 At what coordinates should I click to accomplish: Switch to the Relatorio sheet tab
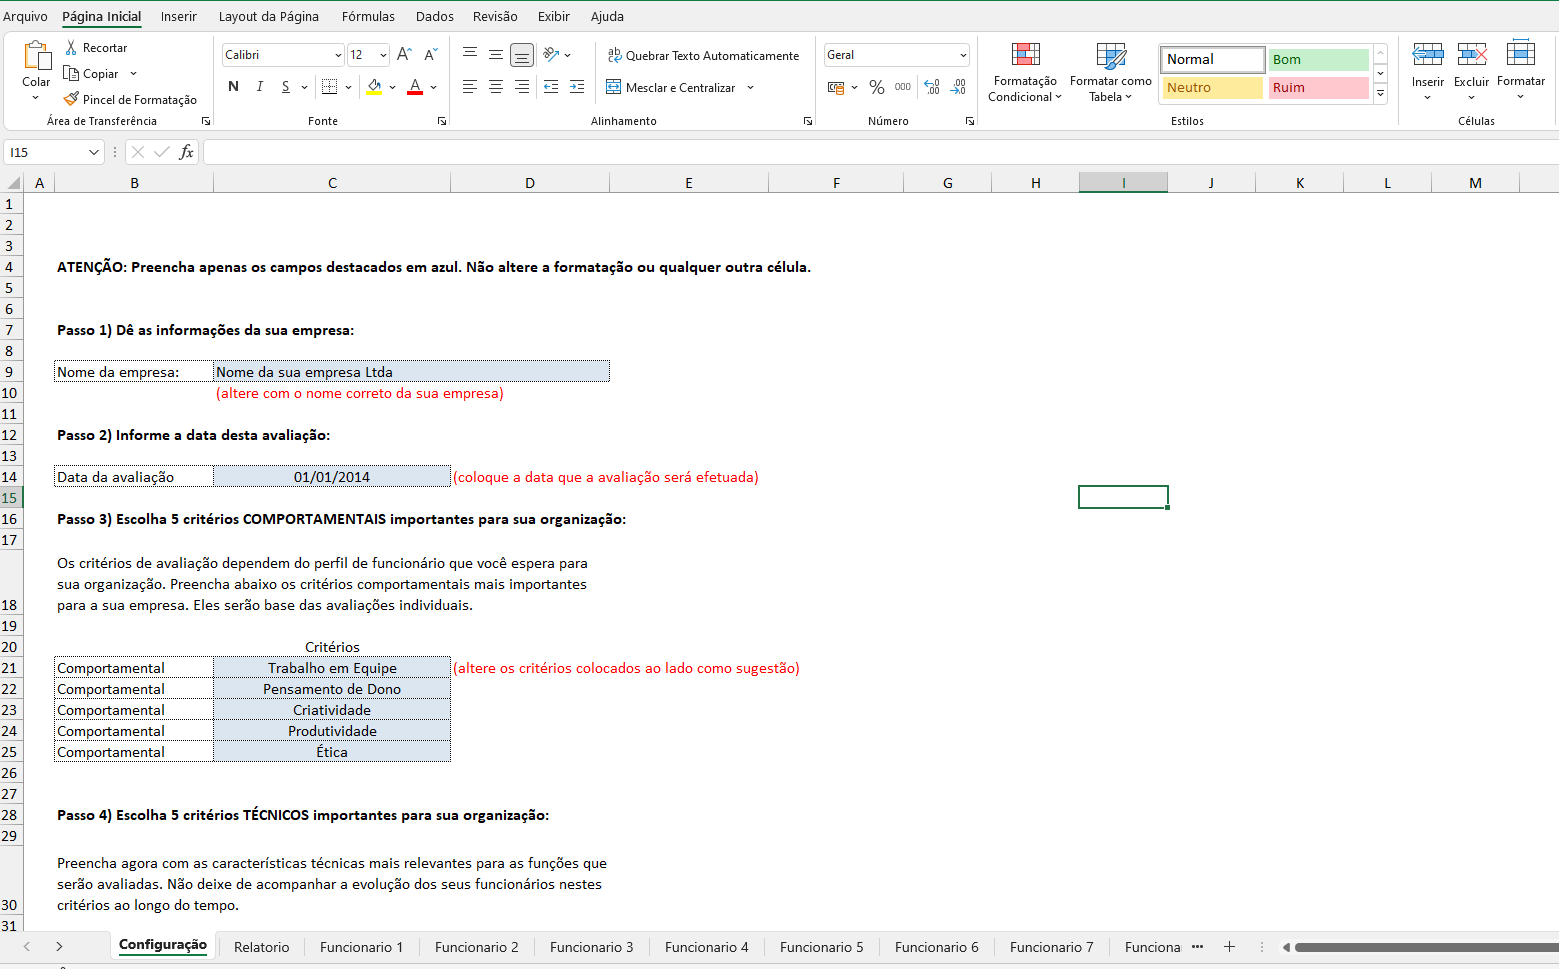[x=261, y=947]
